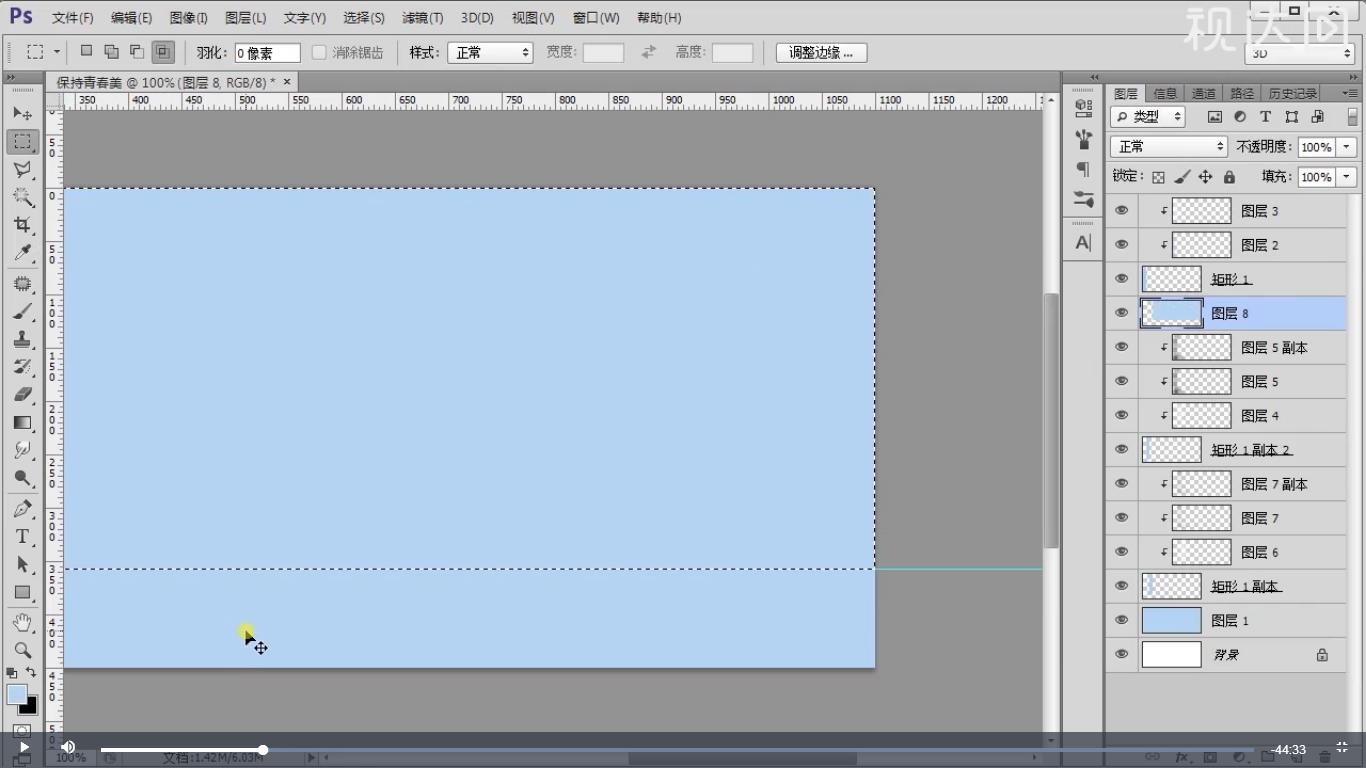
Task: Filter layers by pixel layer icon
Action: 1215,117
